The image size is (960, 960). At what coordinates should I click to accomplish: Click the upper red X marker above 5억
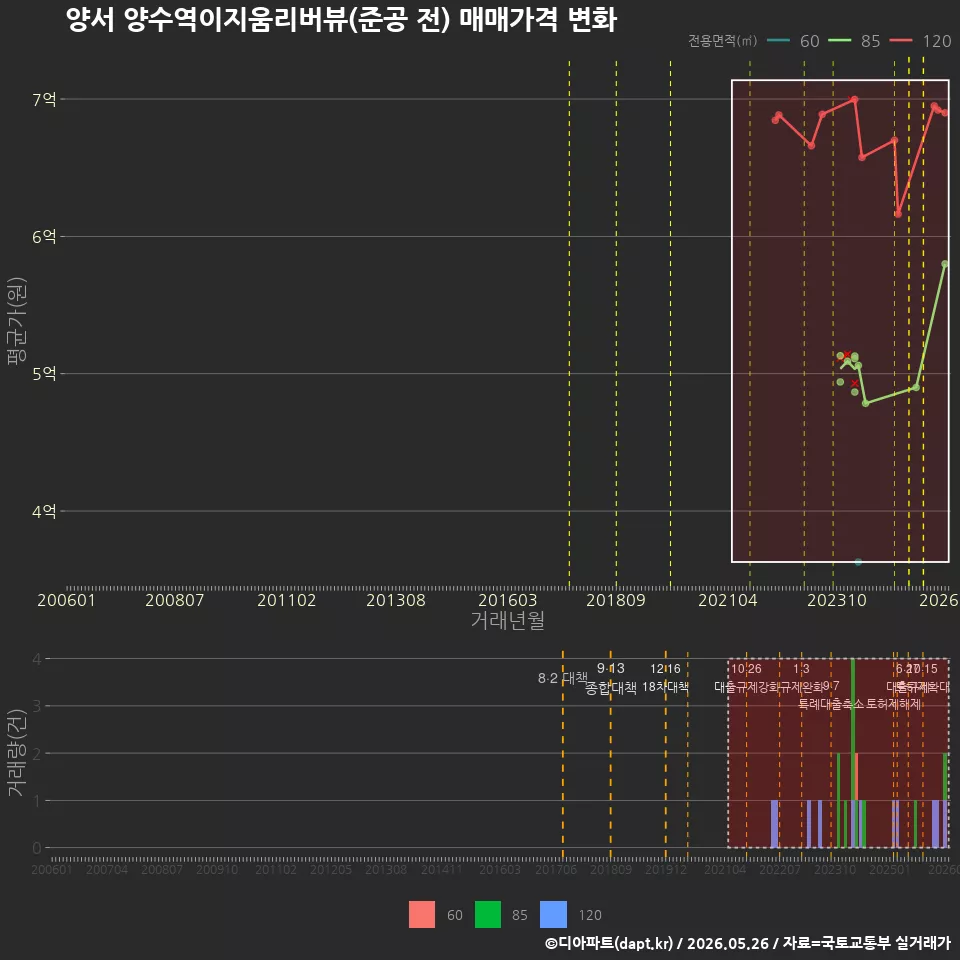pos(847,355)
